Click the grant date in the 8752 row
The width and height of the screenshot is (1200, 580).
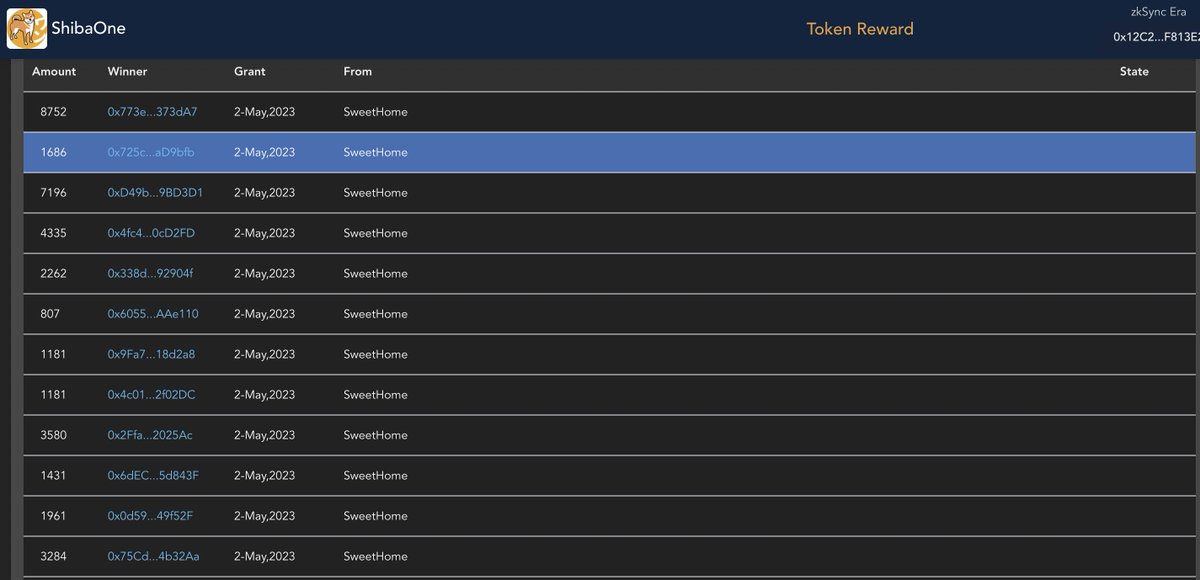tap(264, 112)
